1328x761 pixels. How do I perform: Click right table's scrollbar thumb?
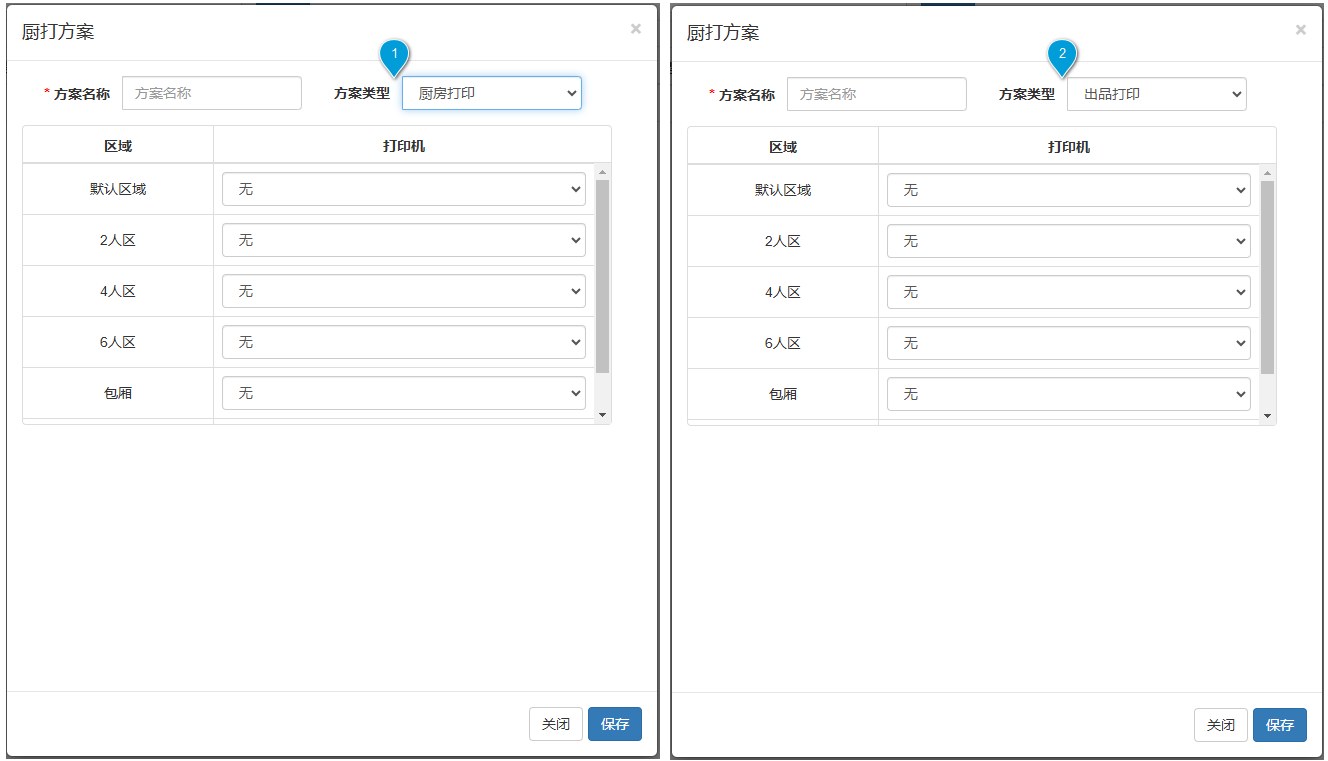tap(1267, 277)
